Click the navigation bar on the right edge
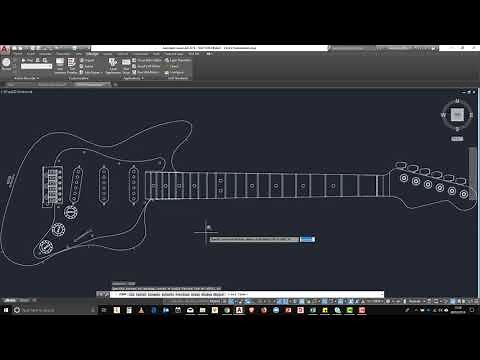 pos(472,173)
